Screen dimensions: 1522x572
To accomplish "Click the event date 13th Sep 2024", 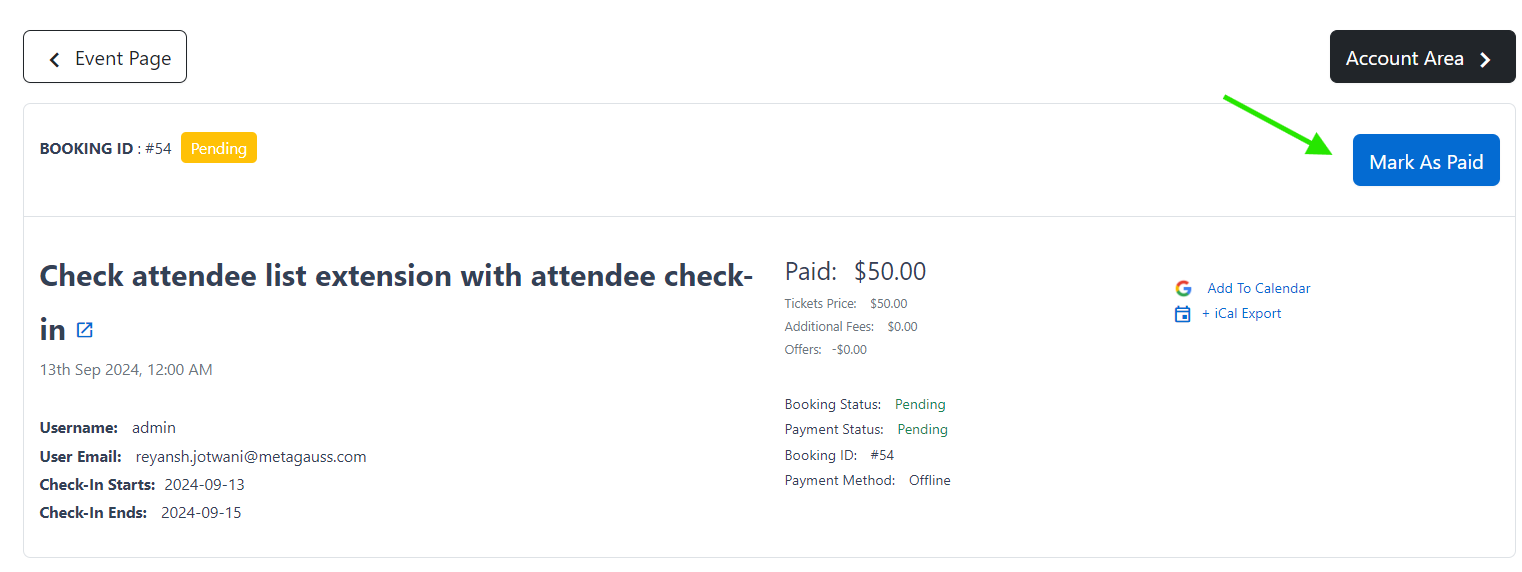I will click(x=126, y=370).
